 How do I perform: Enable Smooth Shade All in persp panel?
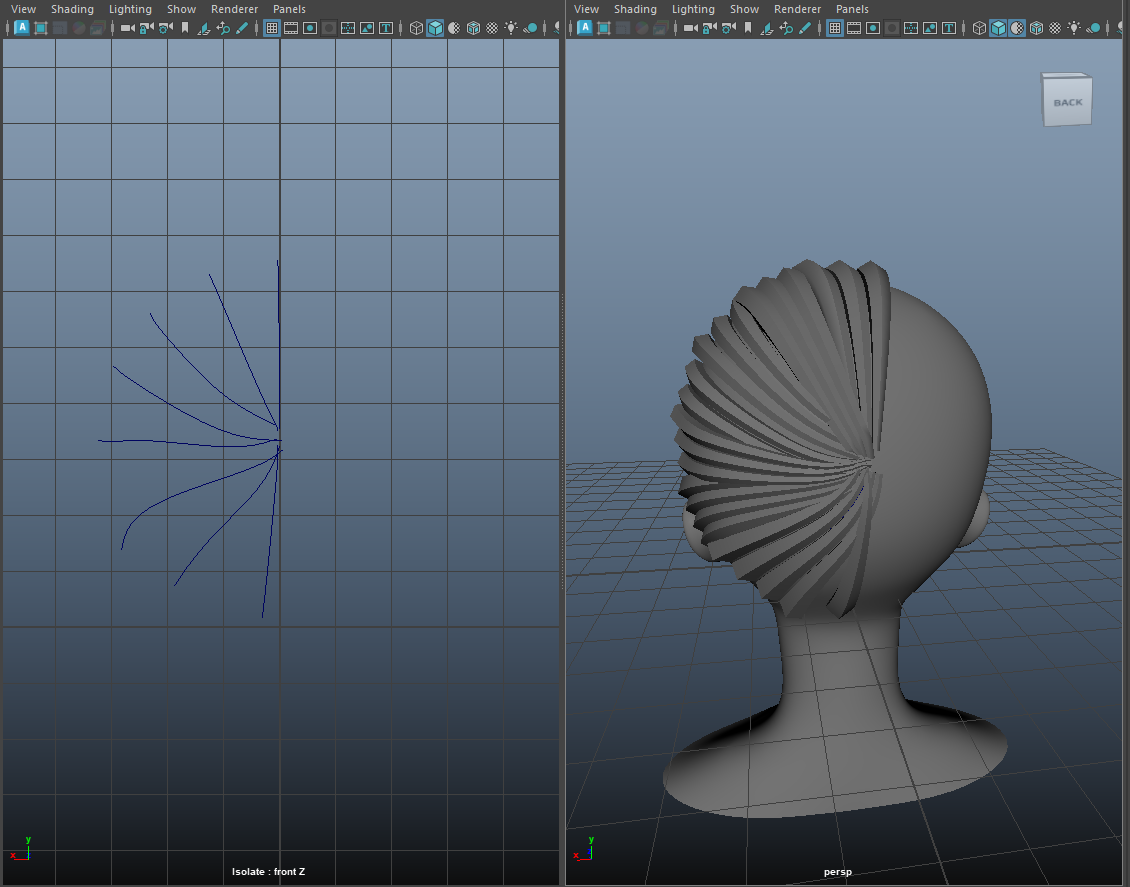click(998, 28)
